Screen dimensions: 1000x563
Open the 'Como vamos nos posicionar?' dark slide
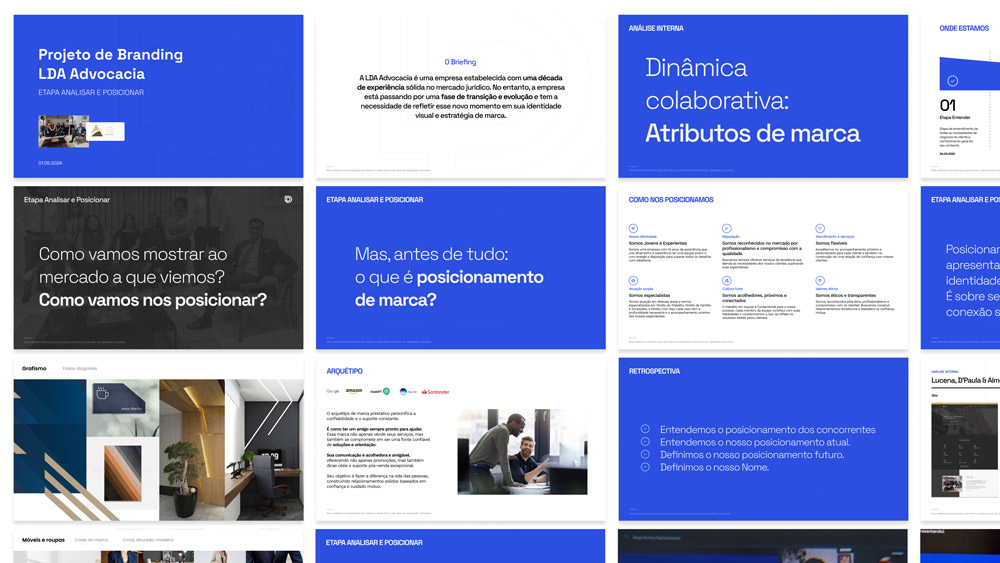158,267
